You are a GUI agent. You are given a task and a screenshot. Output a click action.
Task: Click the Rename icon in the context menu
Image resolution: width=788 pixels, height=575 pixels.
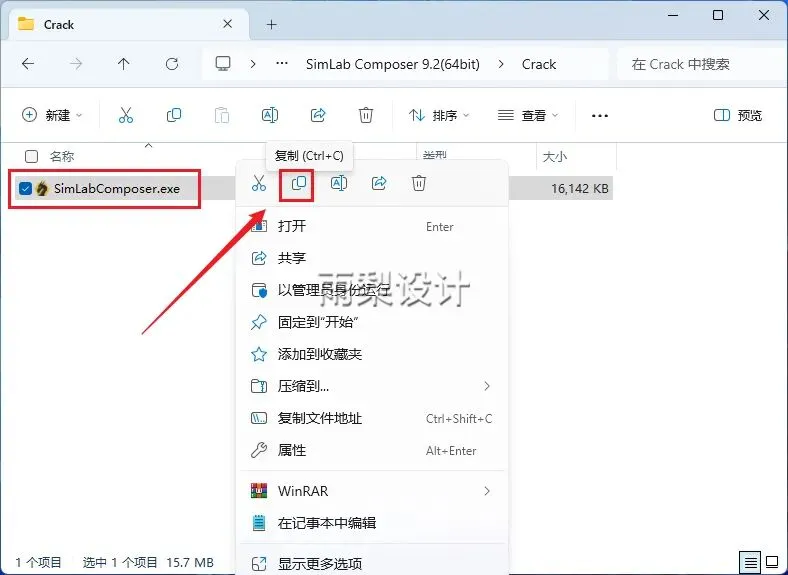339,183
